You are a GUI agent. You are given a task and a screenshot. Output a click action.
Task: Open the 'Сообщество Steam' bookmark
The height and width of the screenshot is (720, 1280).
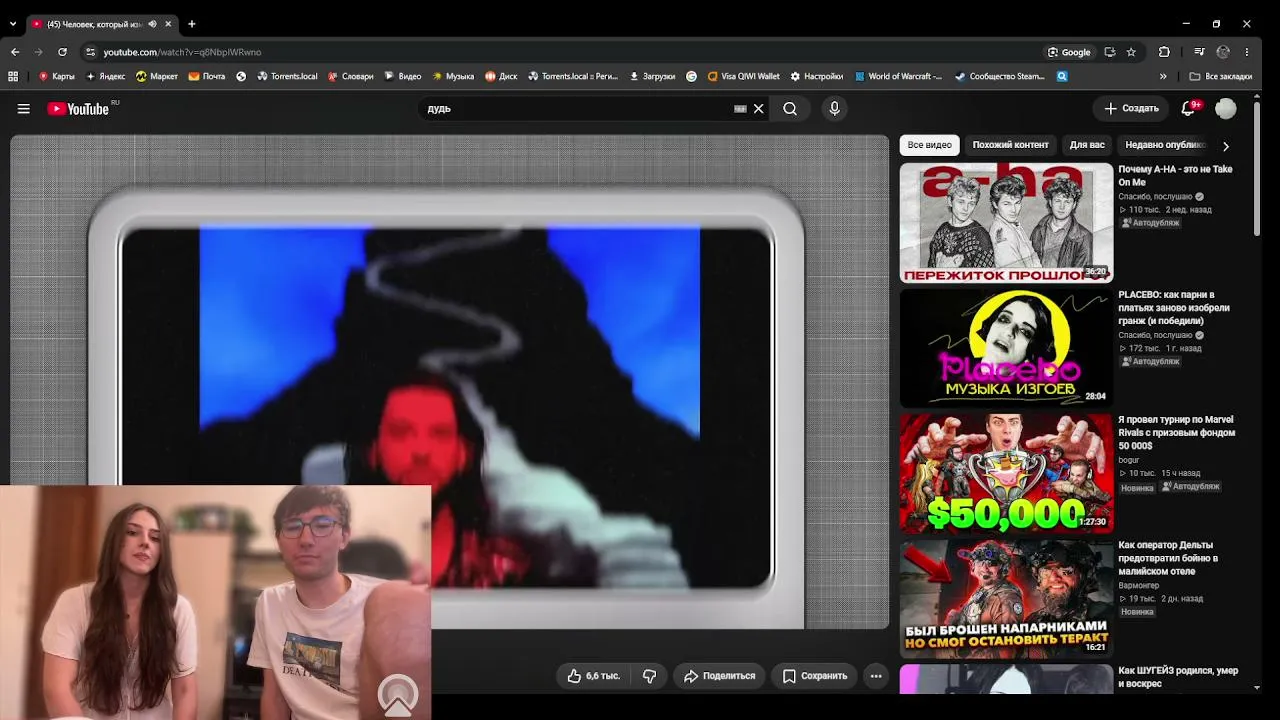pos(1000,76)
